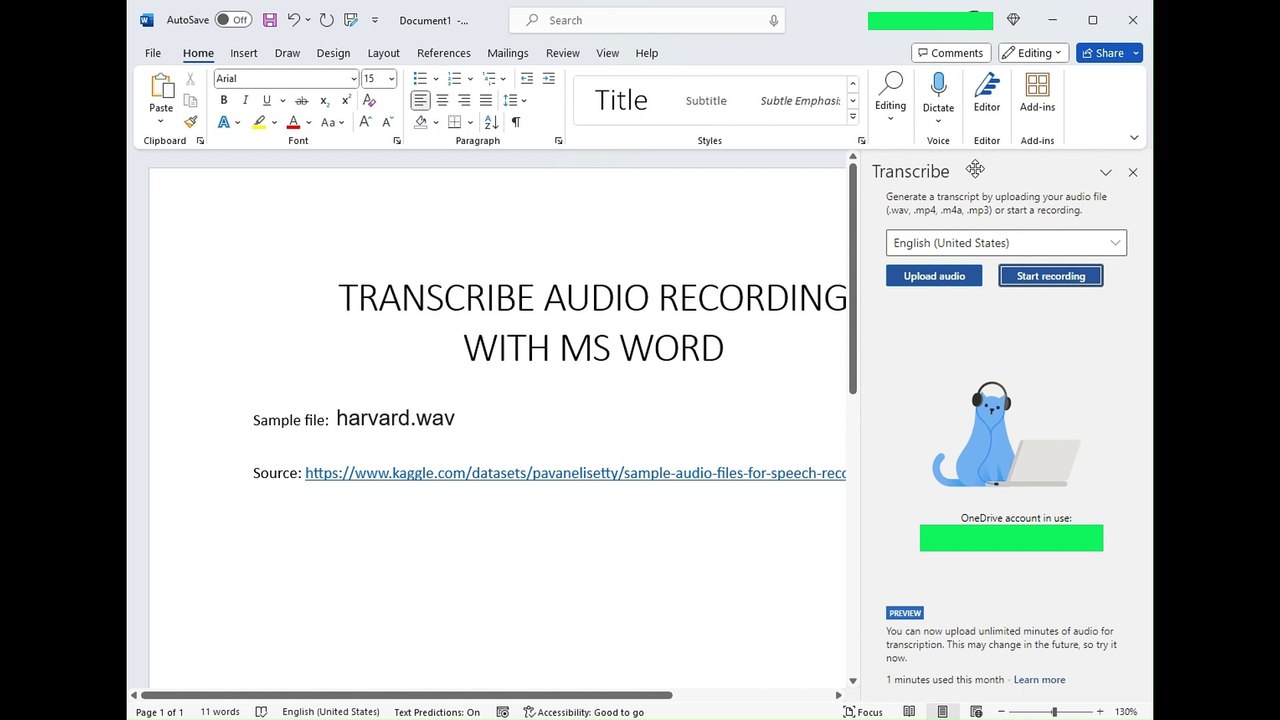Click the Start recording button
Screen dimensions: 1280x720
coord(1051,276)
